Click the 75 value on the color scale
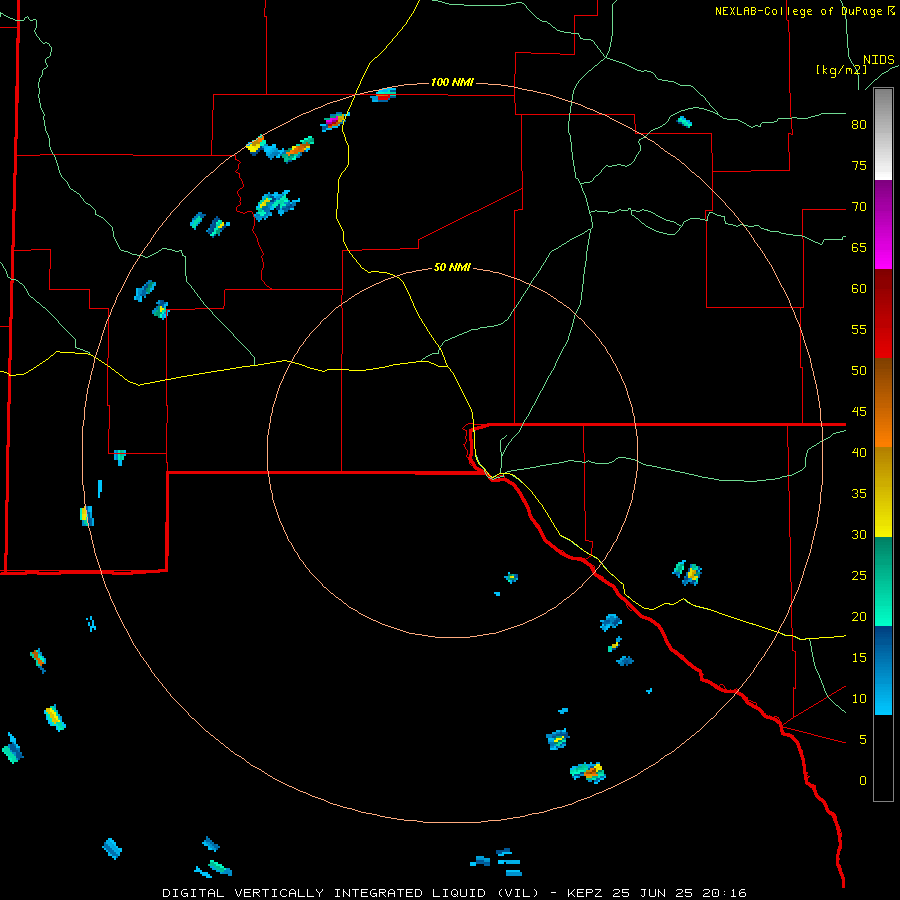 859,165
